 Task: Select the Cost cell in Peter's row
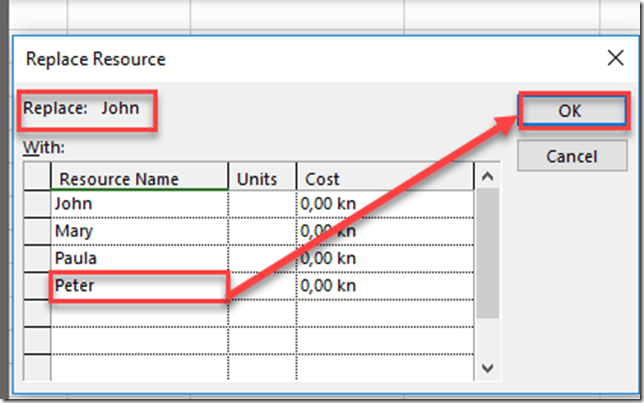(385, 286)
